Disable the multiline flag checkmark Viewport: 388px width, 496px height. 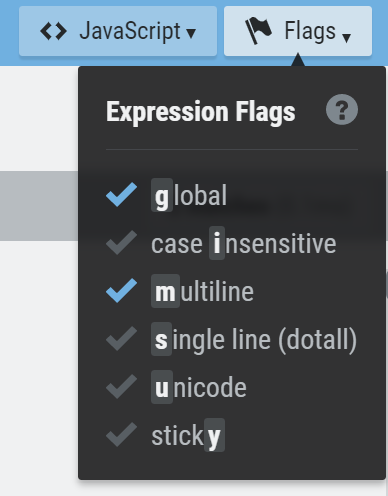pyautogui.click(x=121, y=290)
